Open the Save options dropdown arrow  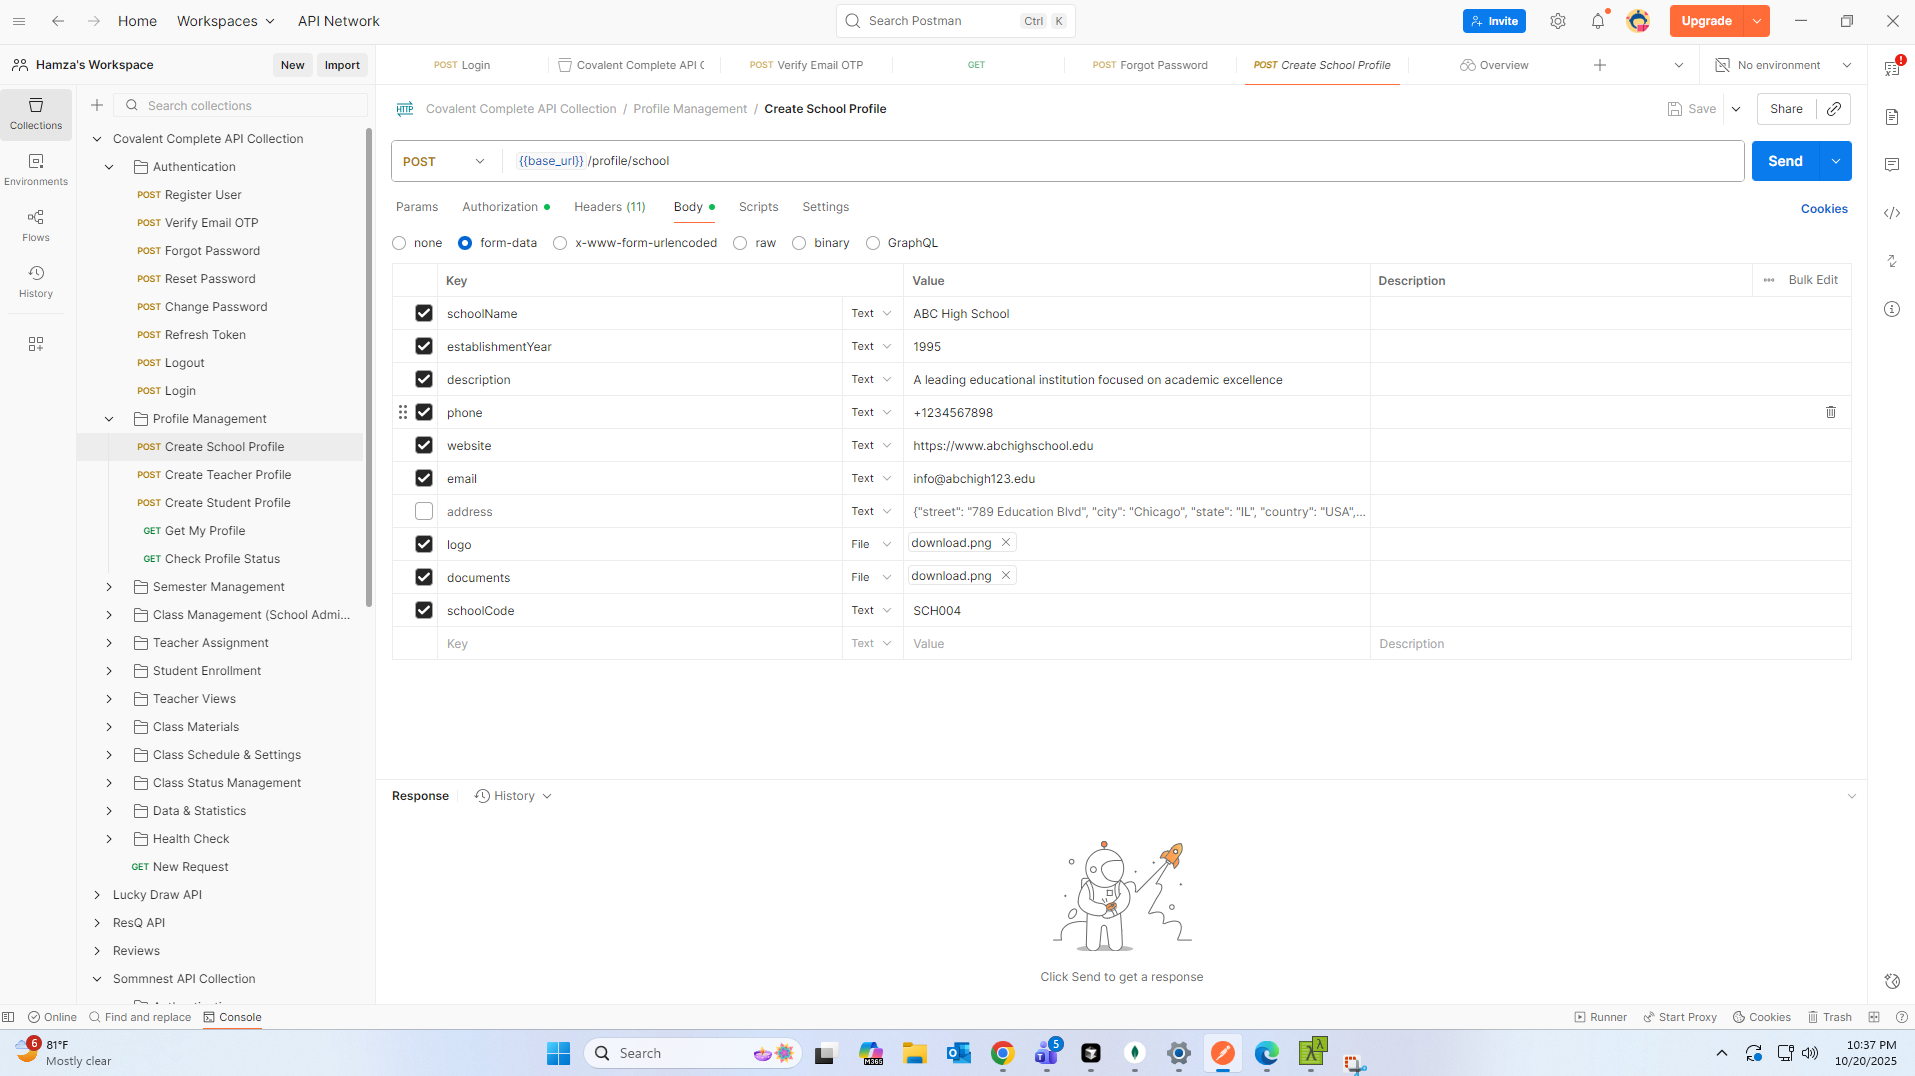1736,109
